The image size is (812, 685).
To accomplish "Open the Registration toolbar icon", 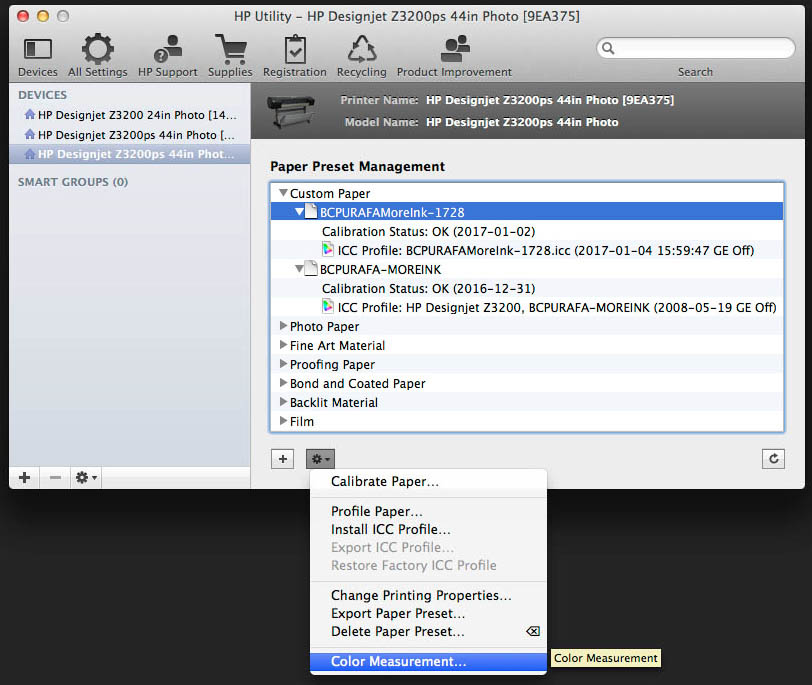I will 294,50.
